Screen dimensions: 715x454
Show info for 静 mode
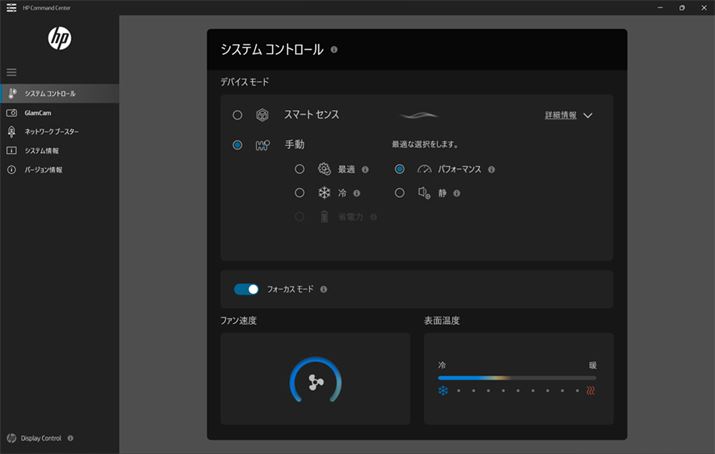tap(456, 193)
